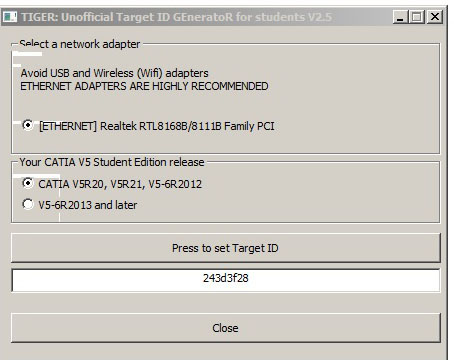Click the 'ETHERNET ADAPTERS ARE HIGHLY RECOMMENDED' text
This screenshot has width=454, height=360.
pyautogui.click(x=144, y=86)
